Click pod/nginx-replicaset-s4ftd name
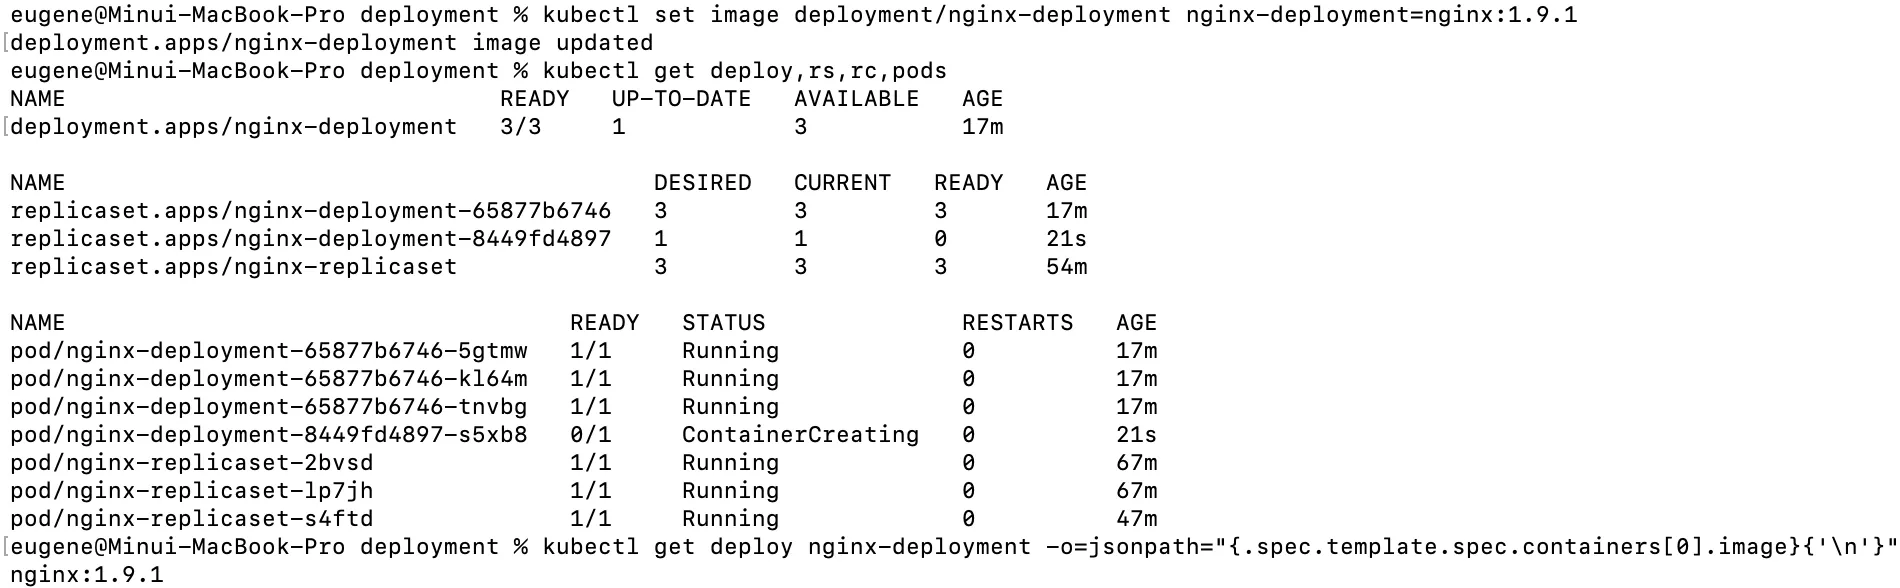The height and width of the screenshot is (588, 1900). point(191,519)
